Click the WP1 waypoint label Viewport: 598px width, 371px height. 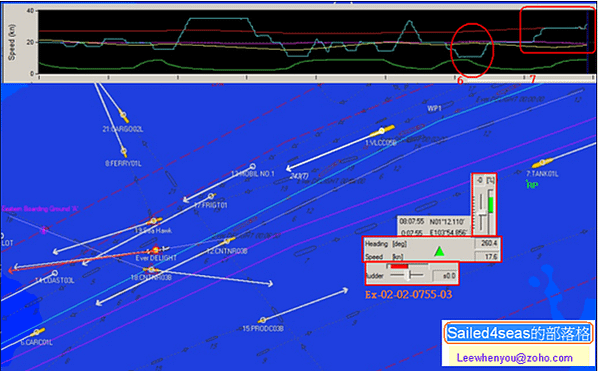click(434, 108)
